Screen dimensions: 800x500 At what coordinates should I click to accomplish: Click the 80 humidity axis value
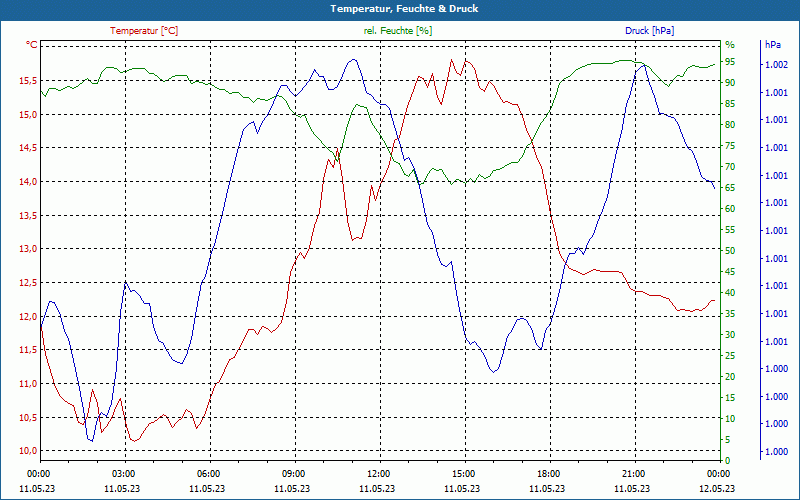click(x=730, y=124)
